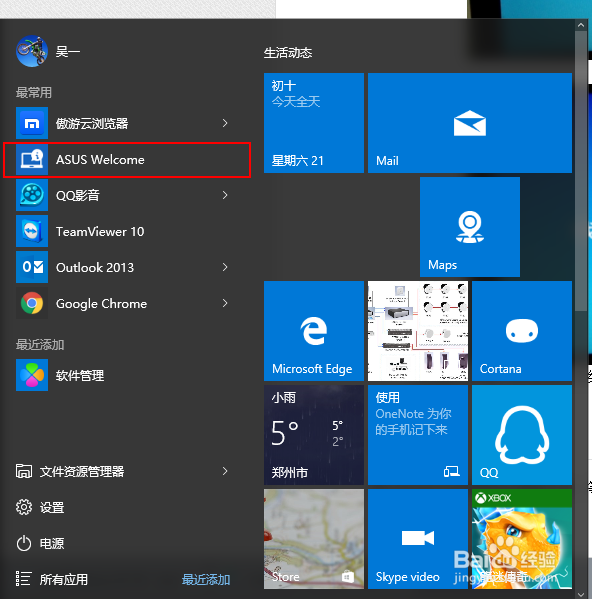Open the Skype video tile
Image resolution: width=592 pixels, height=599 pixels.
tap(418, 539)
